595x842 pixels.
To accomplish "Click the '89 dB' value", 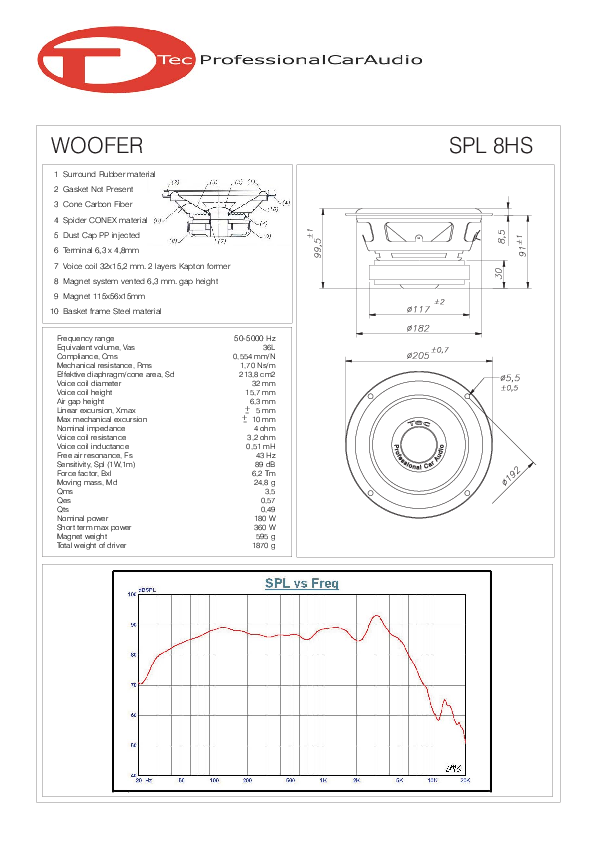I will click(265, 464).
